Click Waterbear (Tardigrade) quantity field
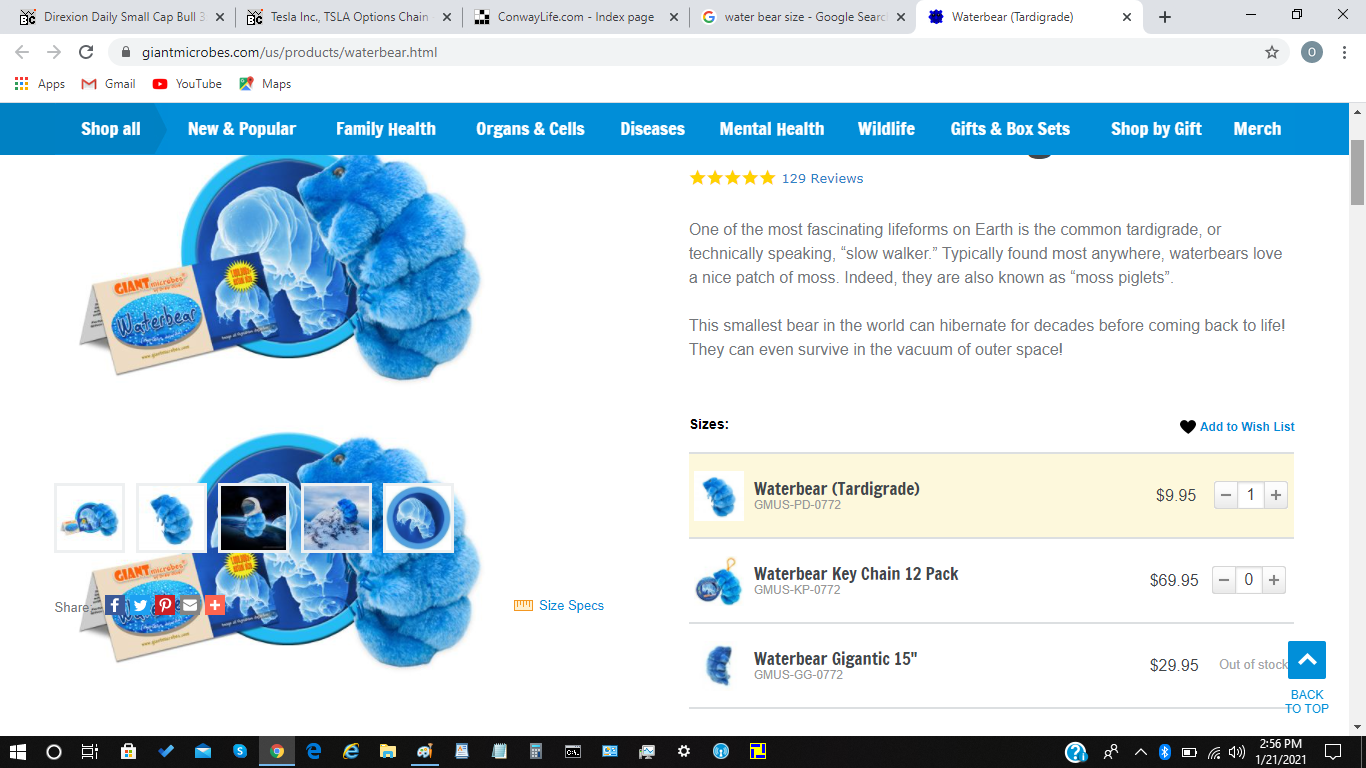 click(1251, 495)
